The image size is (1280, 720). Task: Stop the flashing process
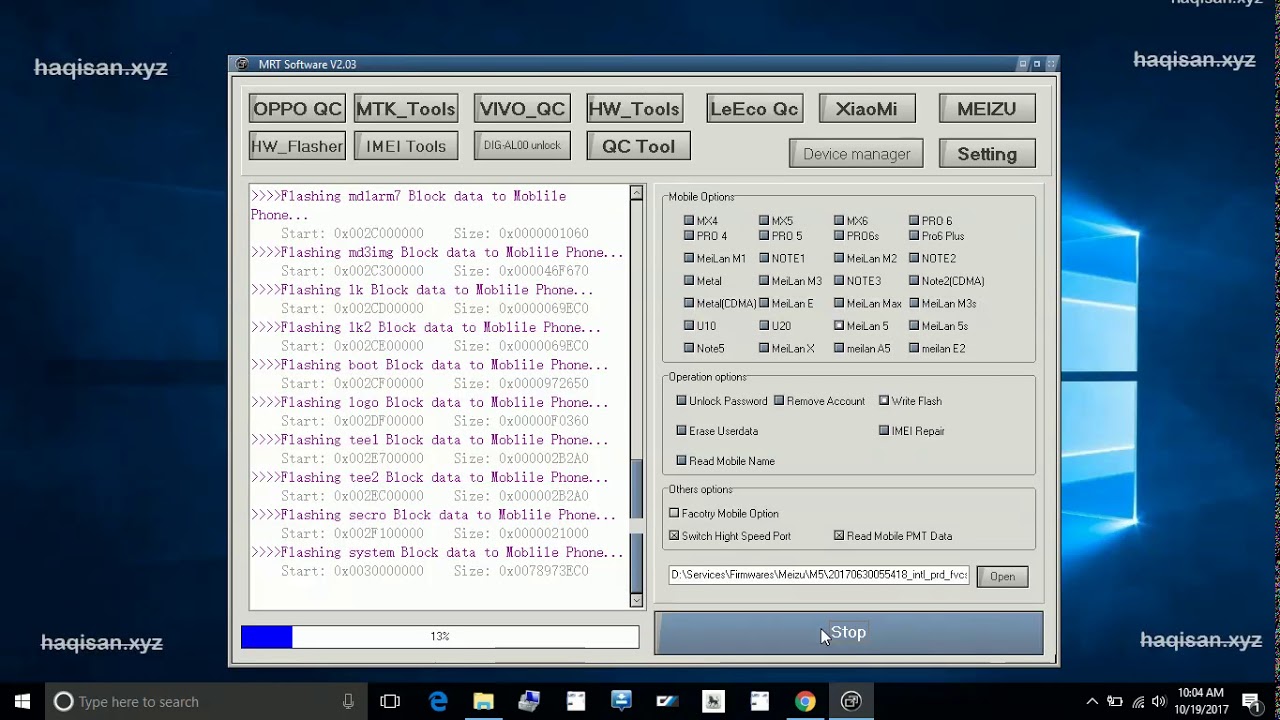(848, 633)
